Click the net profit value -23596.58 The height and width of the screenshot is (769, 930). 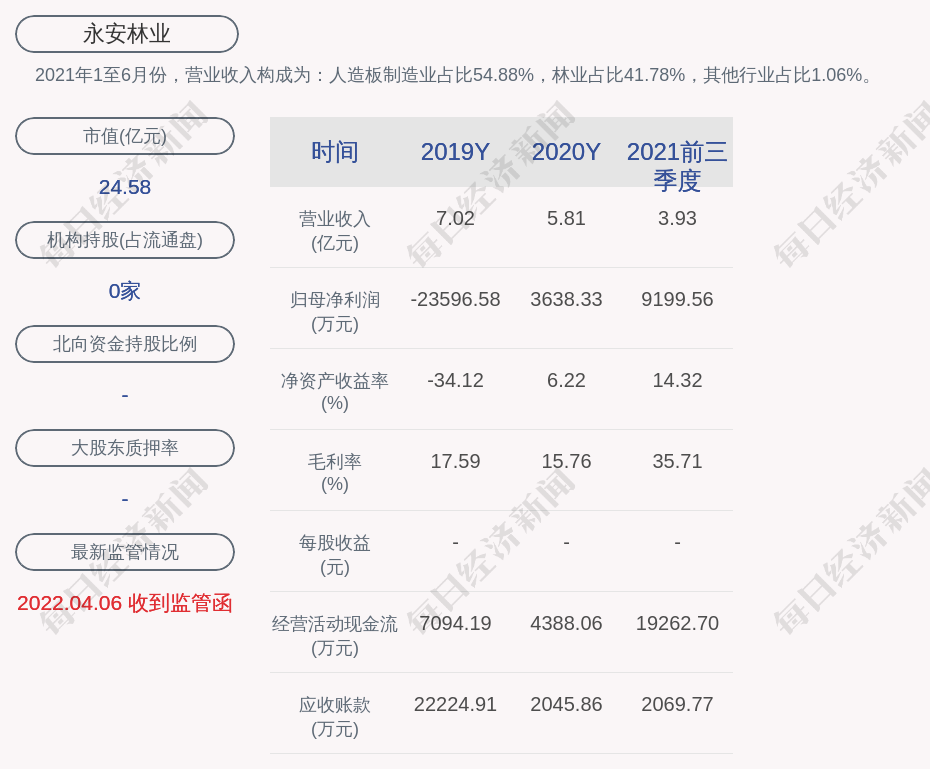point(456,299)
